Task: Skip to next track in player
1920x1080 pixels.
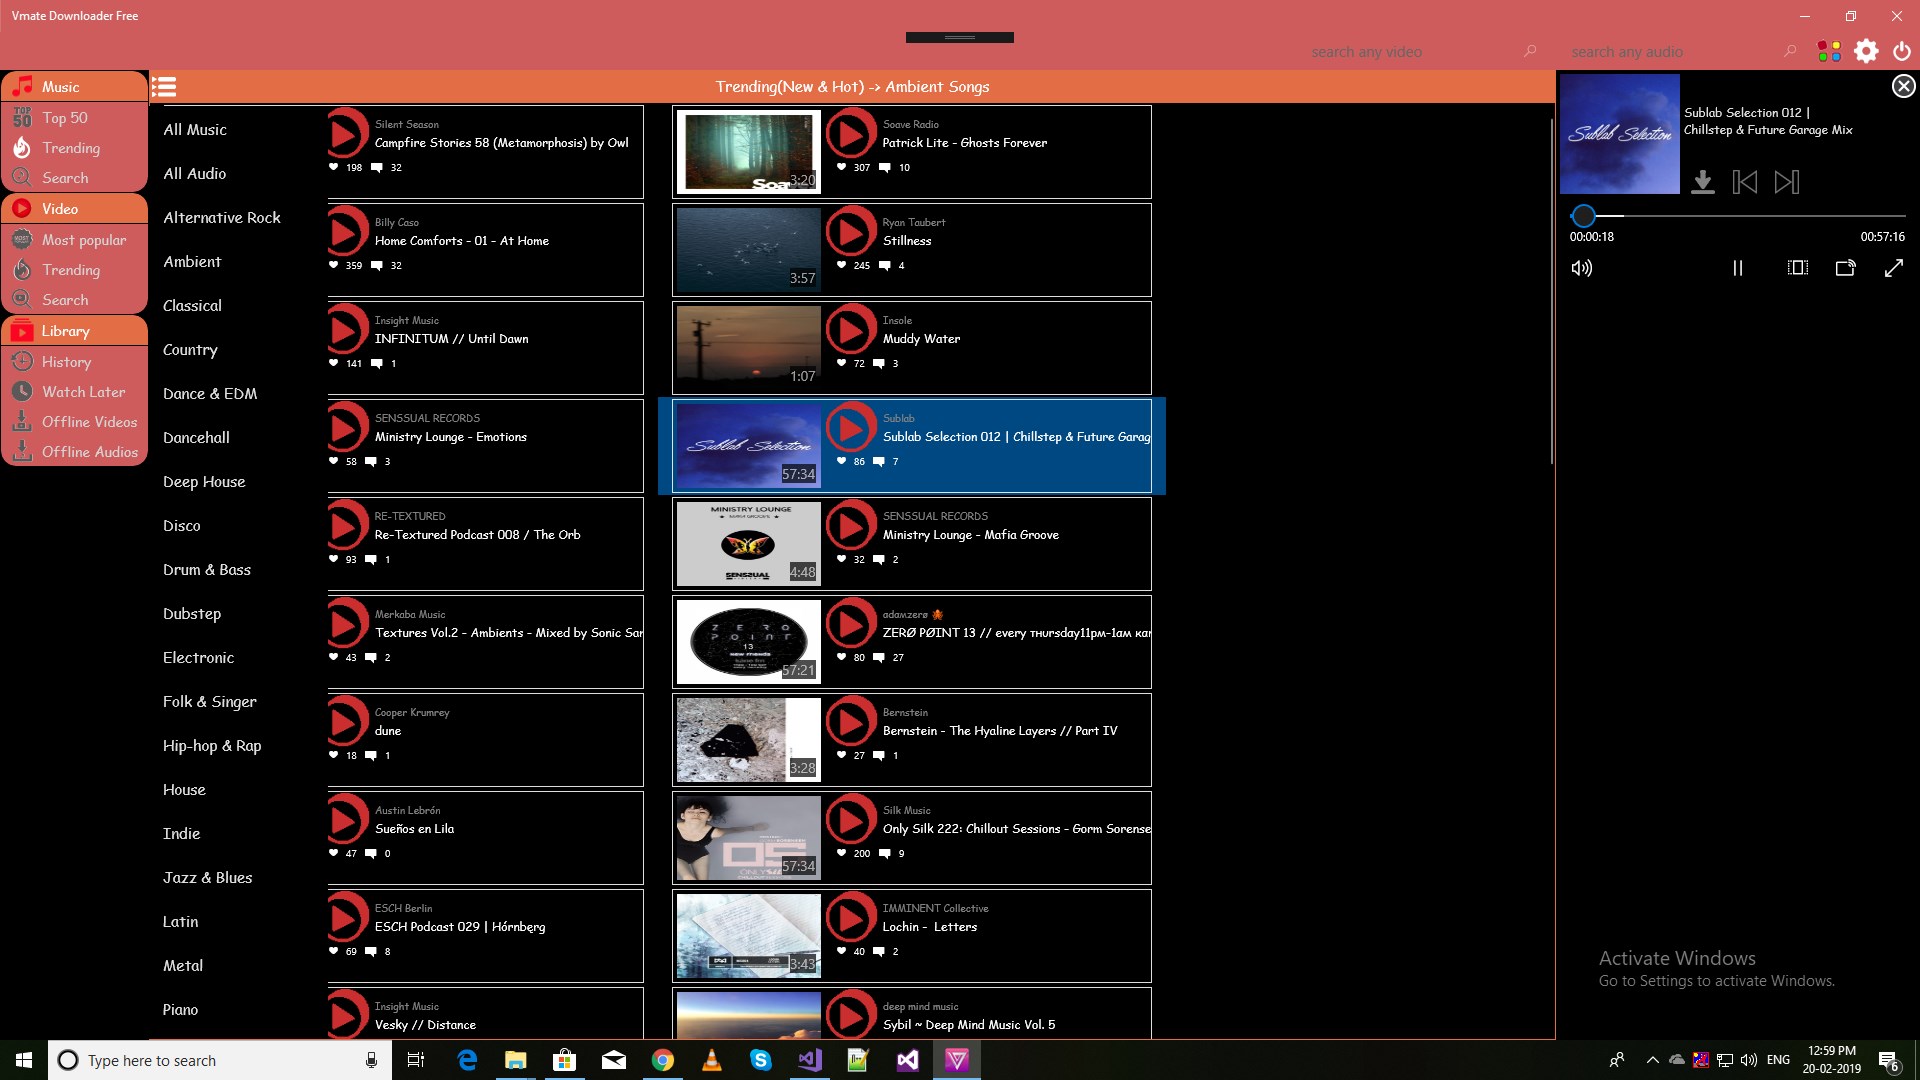Action: 1786,182
